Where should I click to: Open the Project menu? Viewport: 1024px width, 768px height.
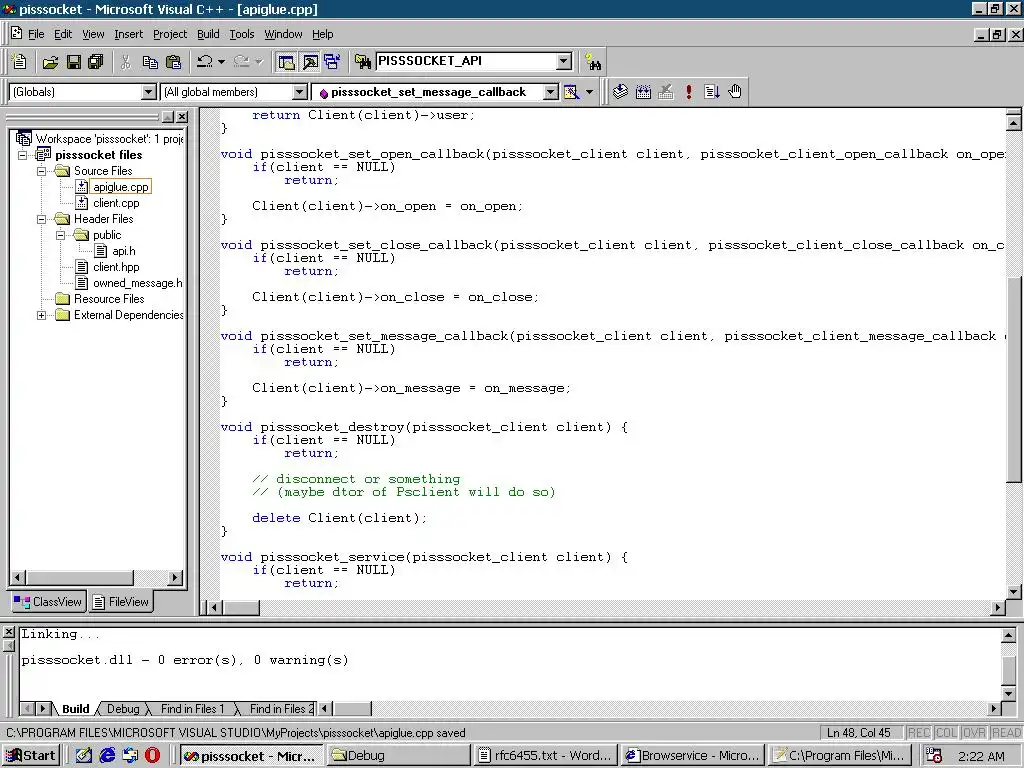pos(170,34)
